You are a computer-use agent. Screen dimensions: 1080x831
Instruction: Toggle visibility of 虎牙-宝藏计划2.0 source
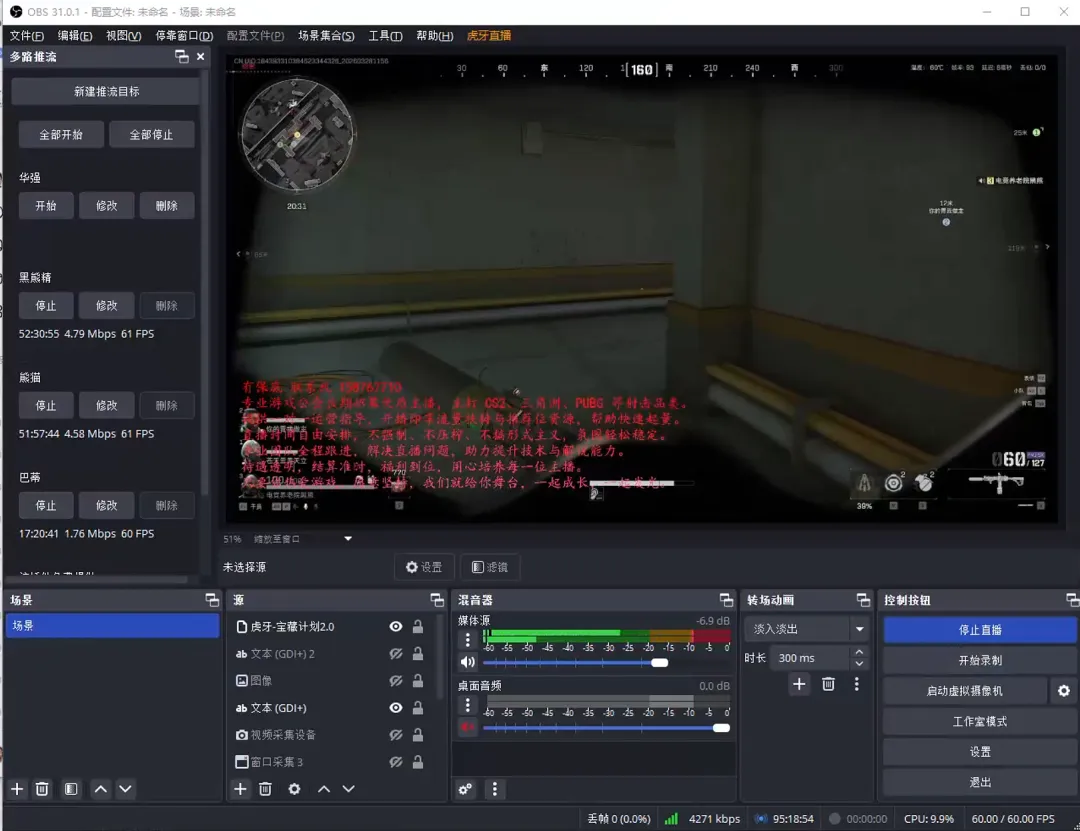[x=395, y=626]
